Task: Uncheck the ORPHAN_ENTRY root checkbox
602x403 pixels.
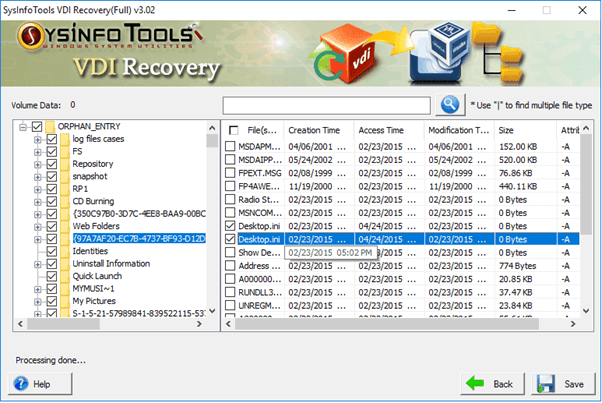Action: point(37,126)
